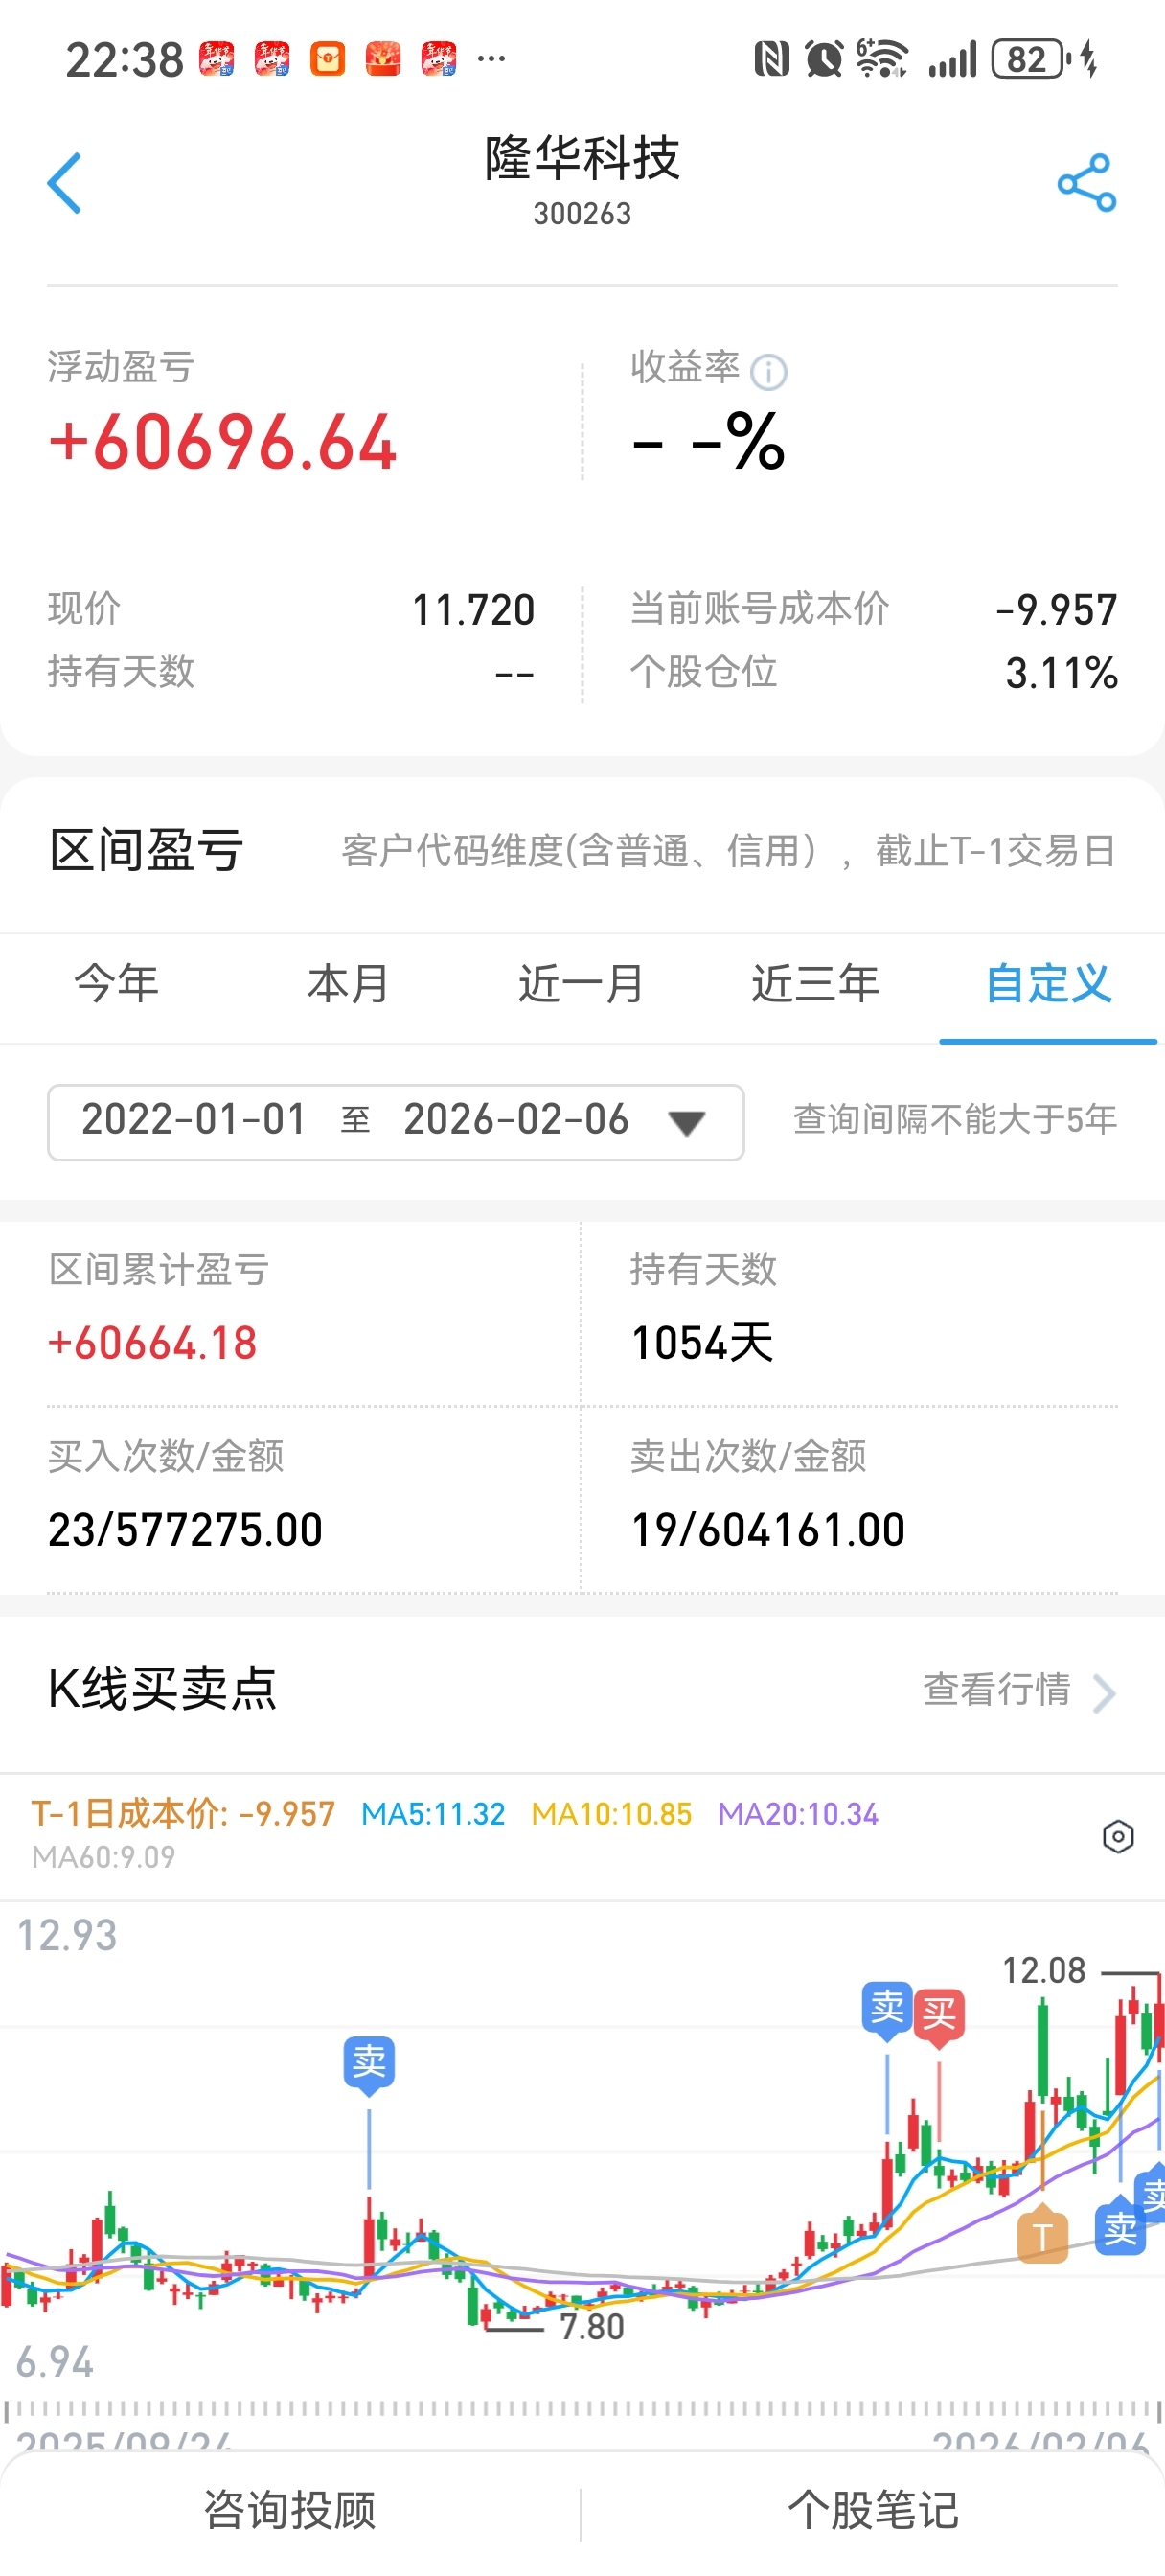Tap the 个股笔记 button
This screenshot has height=2576, width=1165.
click(873, 2510)
